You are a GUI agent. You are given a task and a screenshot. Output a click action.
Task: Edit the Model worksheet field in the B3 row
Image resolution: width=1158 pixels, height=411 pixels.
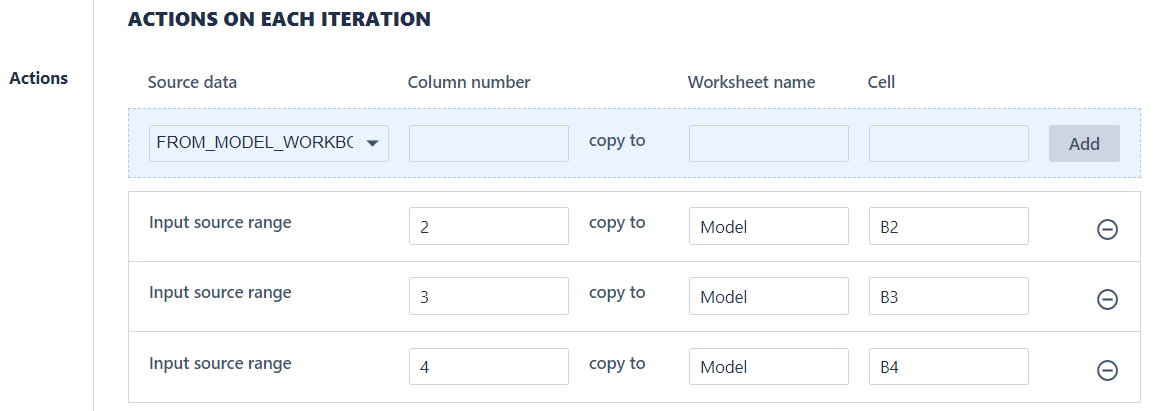(x=768, y=296)
